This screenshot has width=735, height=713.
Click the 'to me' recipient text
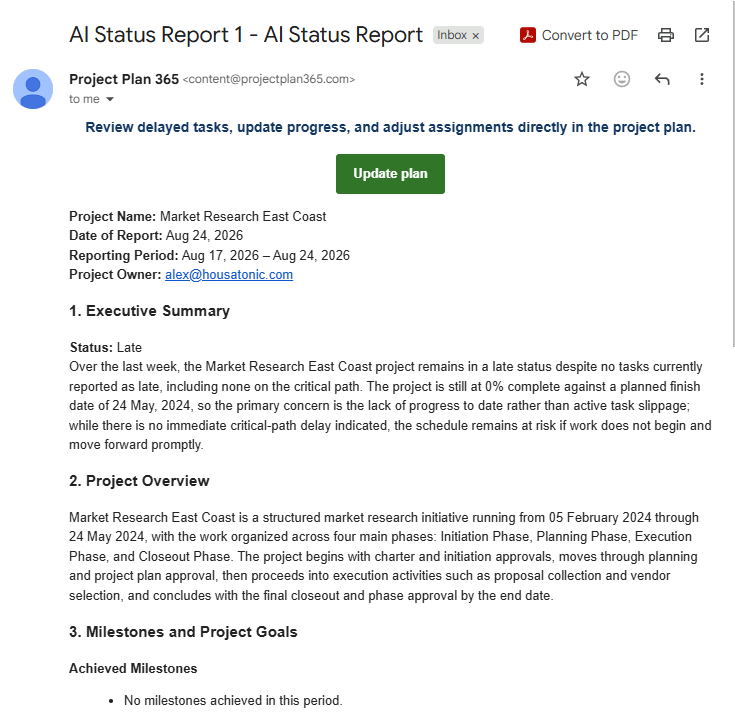coord(84,99)
